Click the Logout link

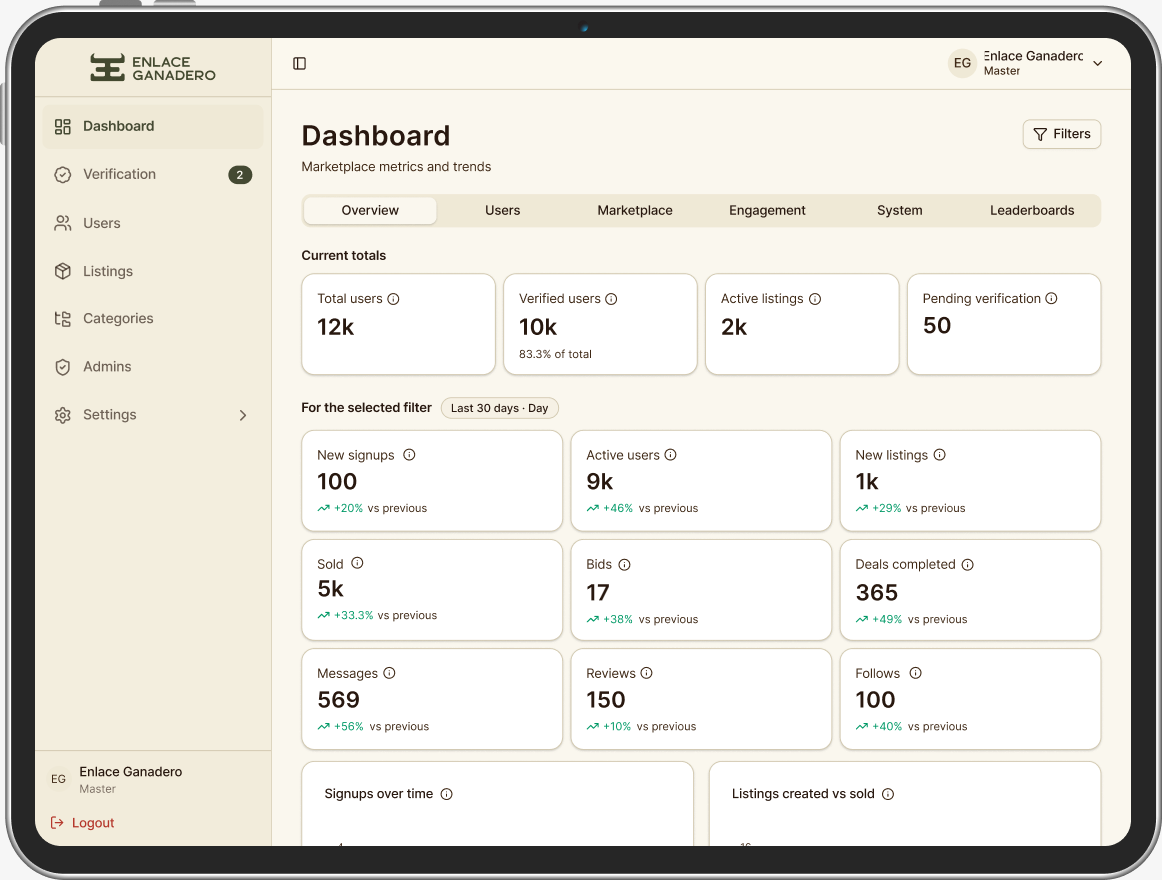point(82,823)
